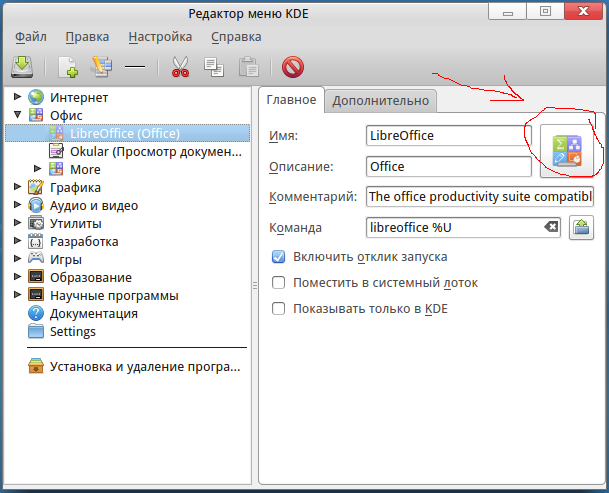Enable the place in system tray checkbox
Image resolution: width=609 pixels, height=493 pixels.
coord(280,283)
